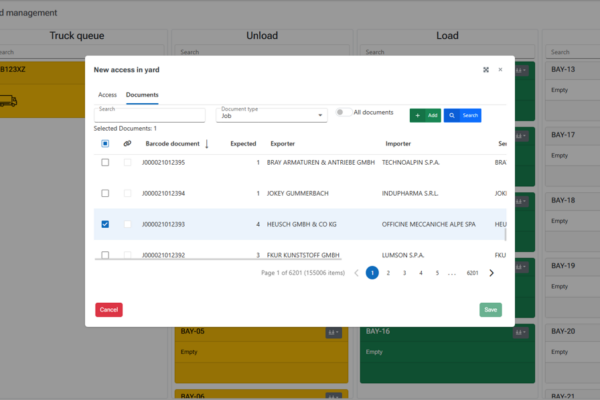The width and height of the screenshot is (600, 400).
Task: Uncheck the selected row J000021012393
Action: tap(105, 224)
